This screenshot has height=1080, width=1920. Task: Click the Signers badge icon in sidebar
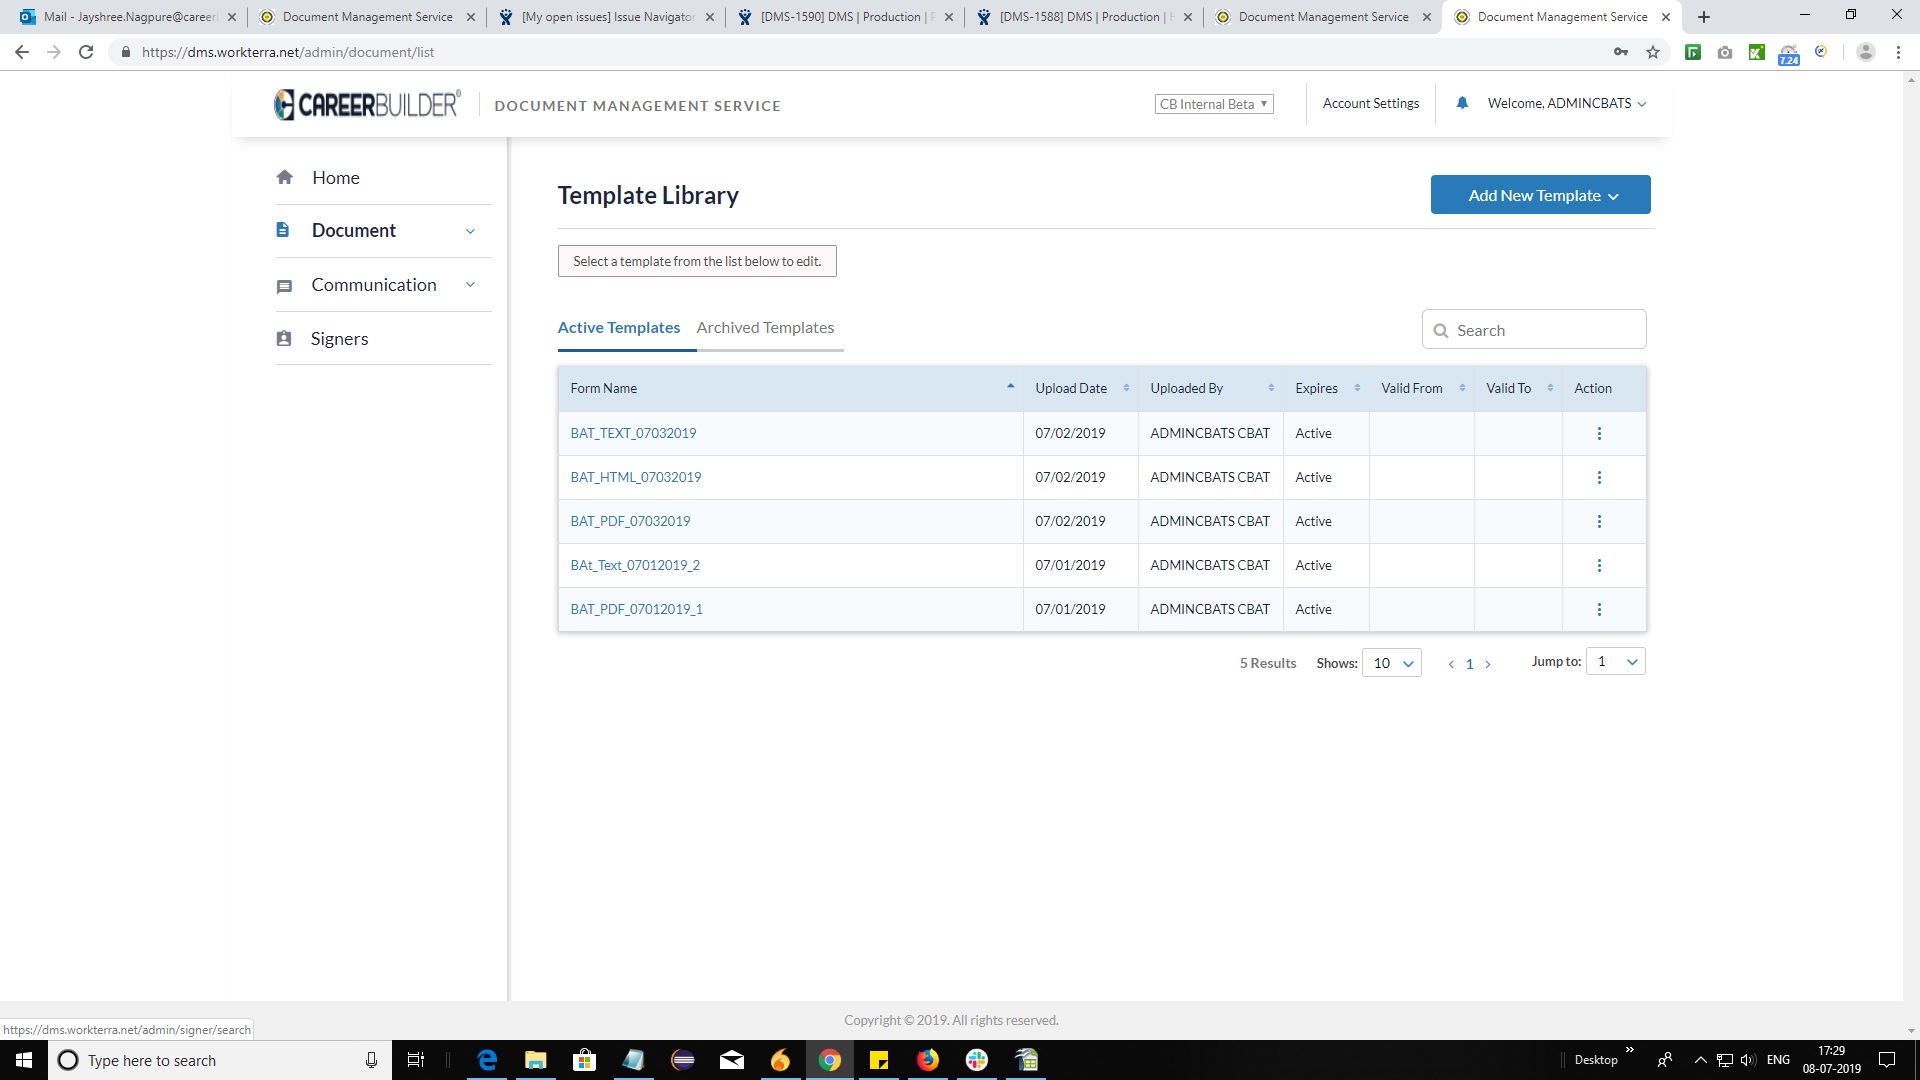point(284,339)
